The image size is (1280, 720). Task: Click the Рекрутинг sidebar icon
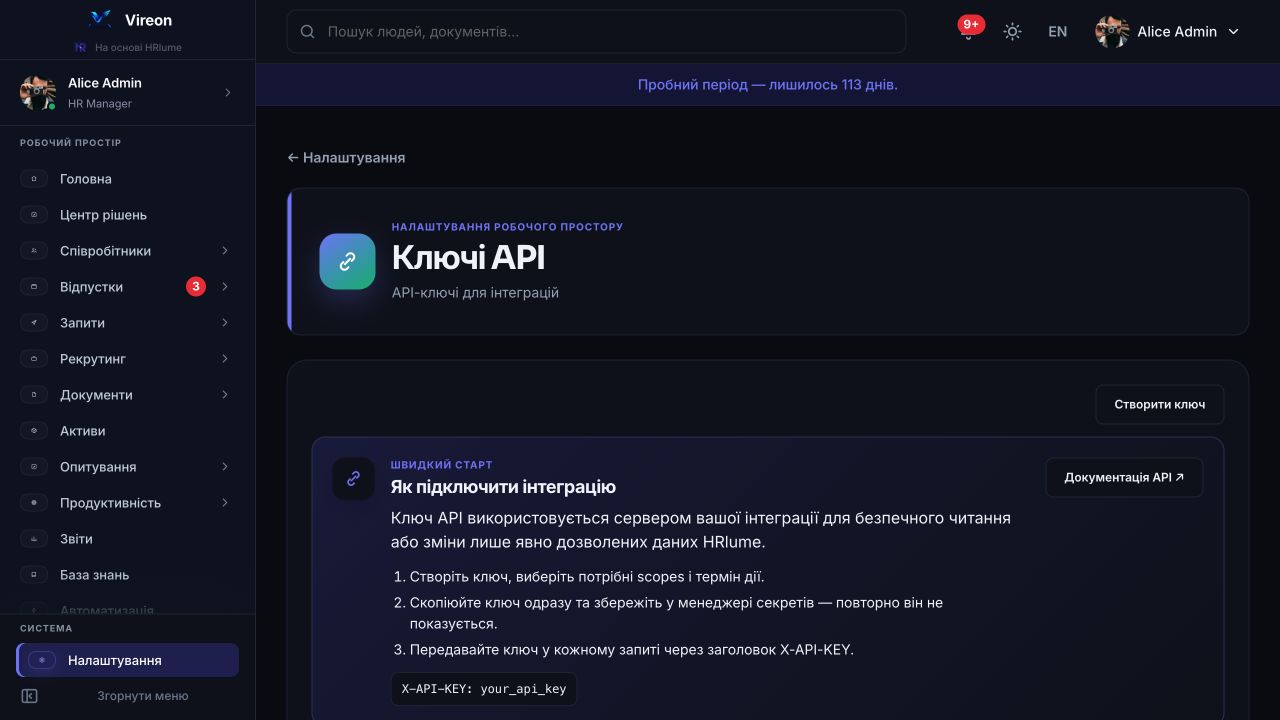(34, 359)
